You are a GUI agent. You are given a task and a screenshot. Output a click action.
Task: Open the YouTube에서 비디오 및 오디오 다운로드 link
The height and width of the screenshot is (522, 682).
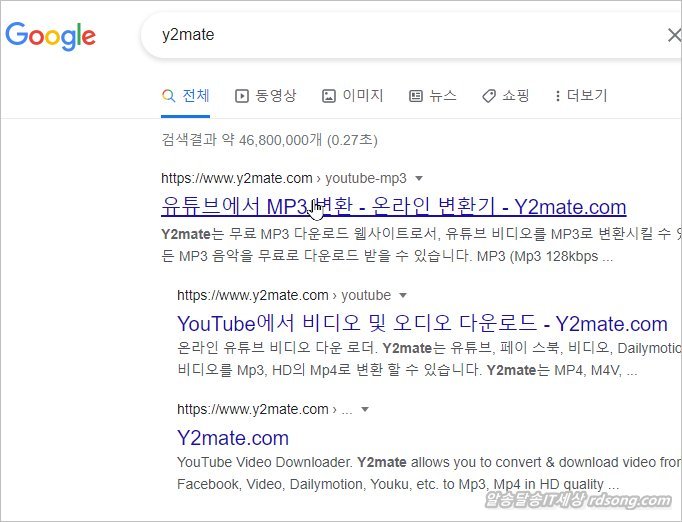click(421, 324)
